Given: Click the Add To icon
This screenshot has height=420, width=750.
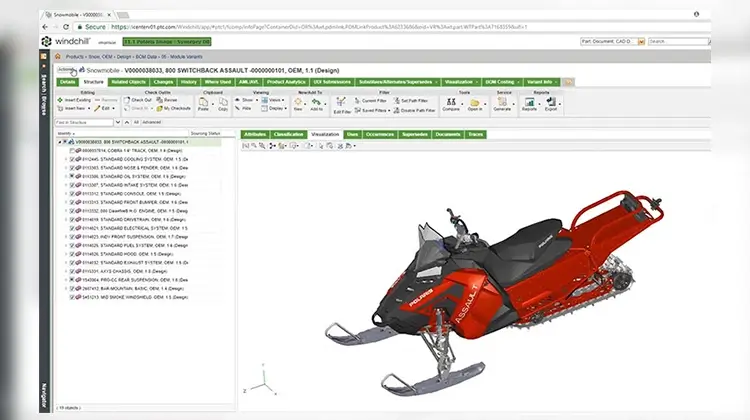Looking at the screenshot, I should point(316,102).
